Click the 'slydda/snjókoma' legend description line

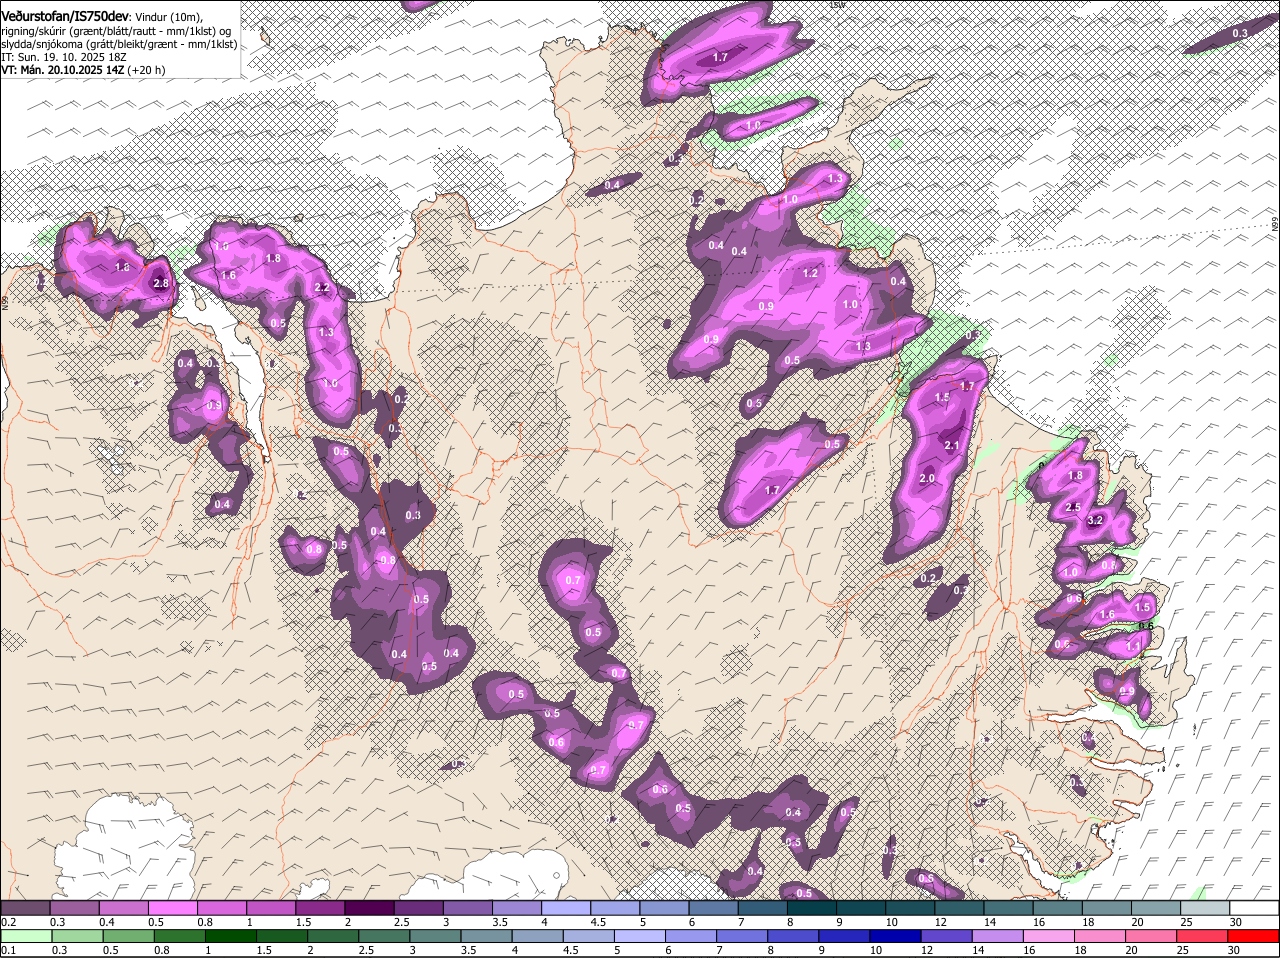(x=119, y=44)
